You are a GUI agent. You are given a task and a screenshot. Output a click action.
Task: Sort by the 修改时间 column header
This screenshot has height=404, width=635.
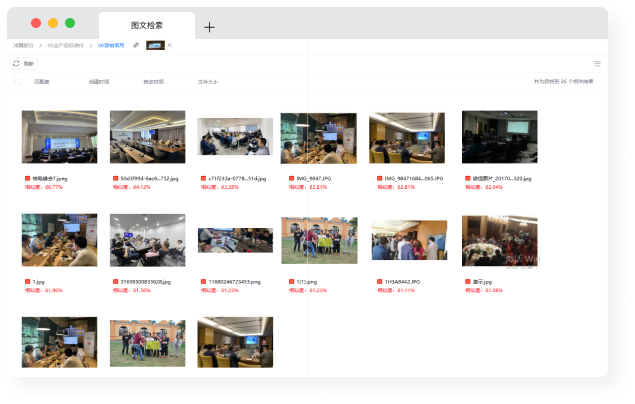click(x=154, y=82)
